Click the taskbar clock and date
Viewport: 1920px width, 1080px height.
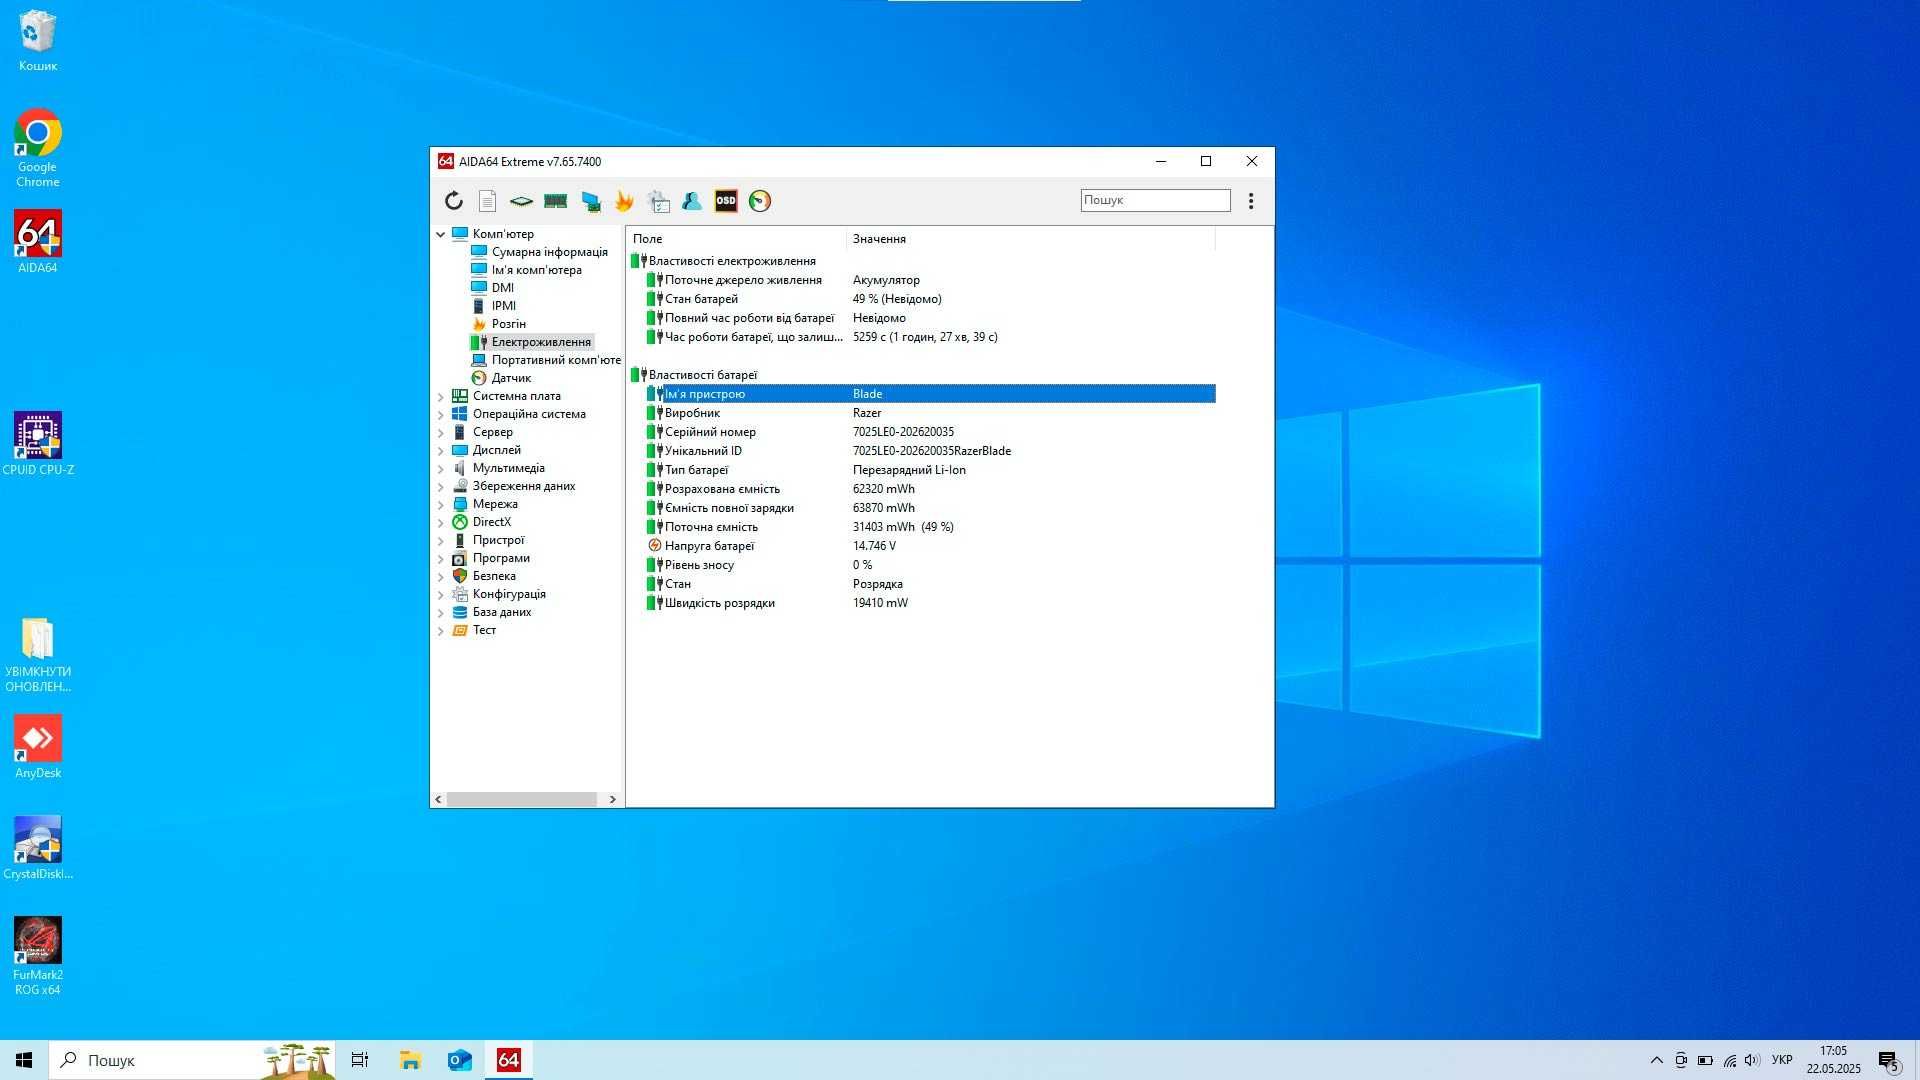point(1833,1060)
